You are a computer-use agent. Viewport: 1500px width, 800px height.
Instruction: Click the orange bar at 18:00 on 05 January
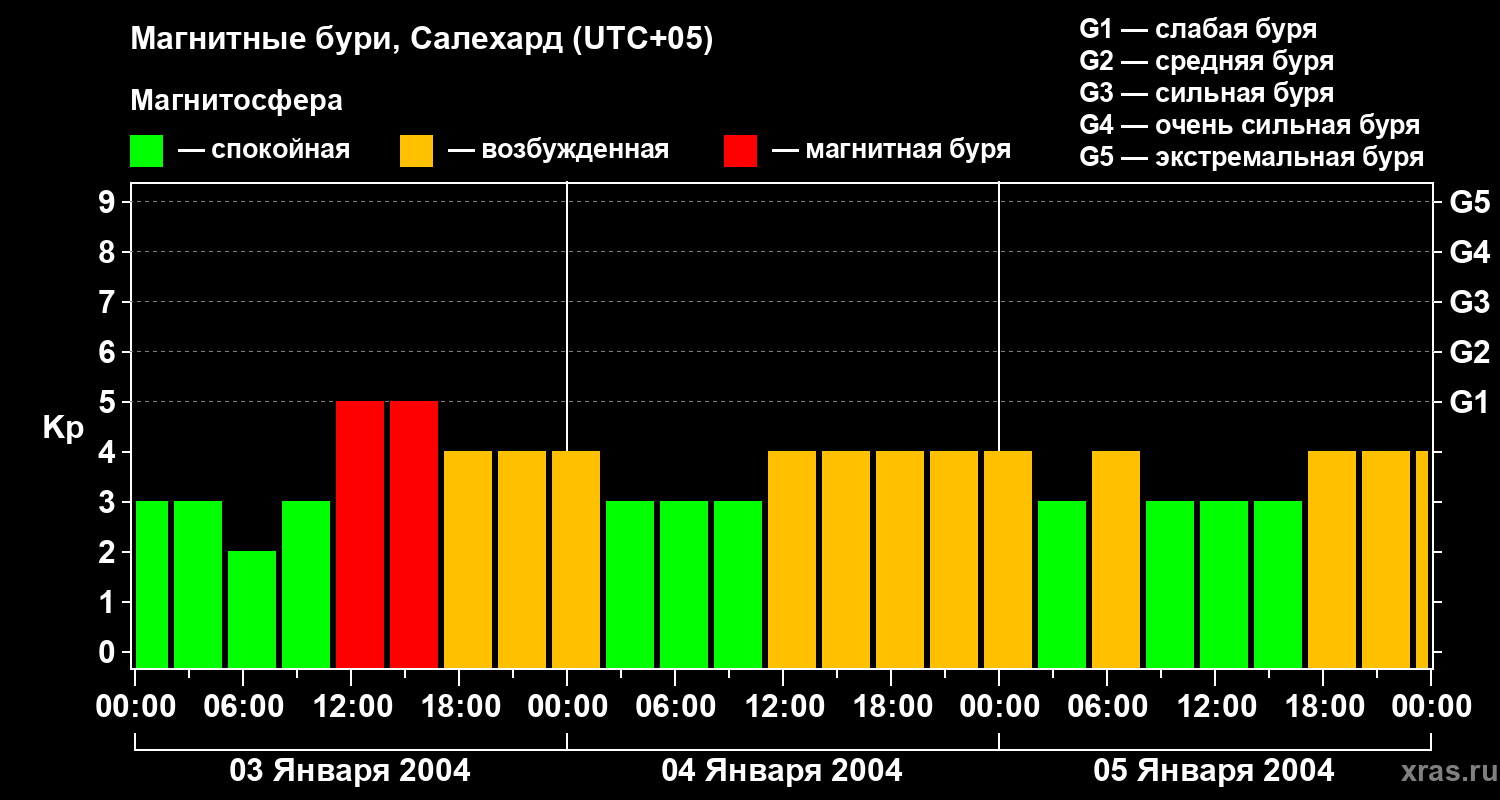point(1332,559)
